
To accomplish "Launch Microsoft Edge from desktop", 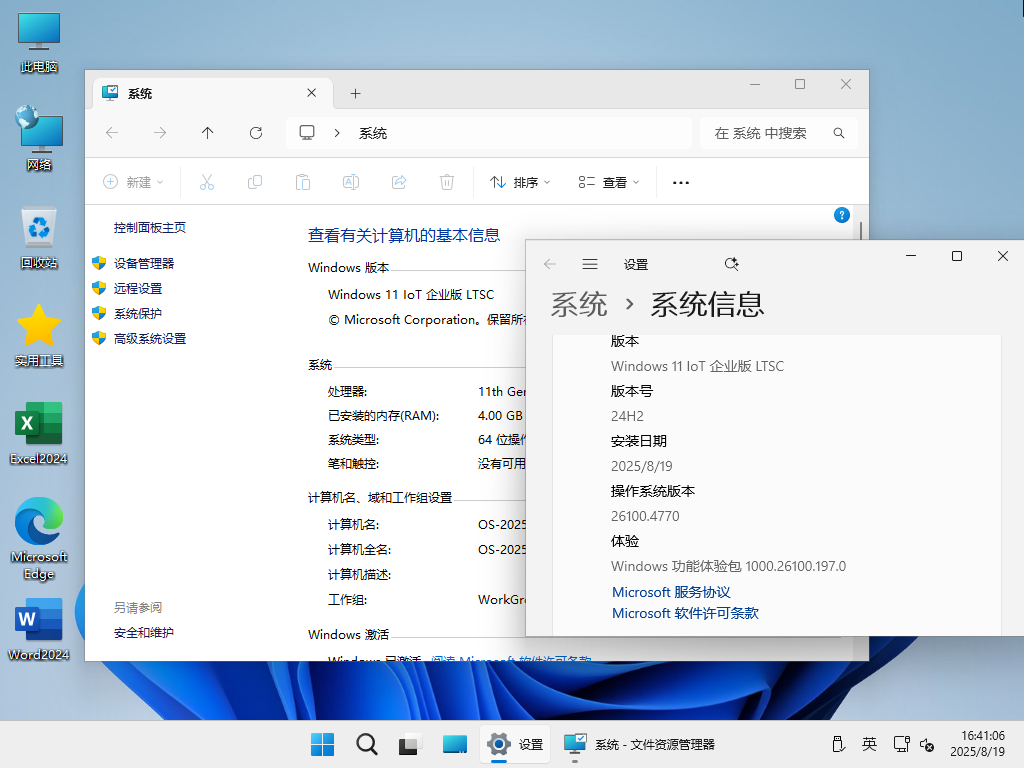I will click(x=39, y=539).
